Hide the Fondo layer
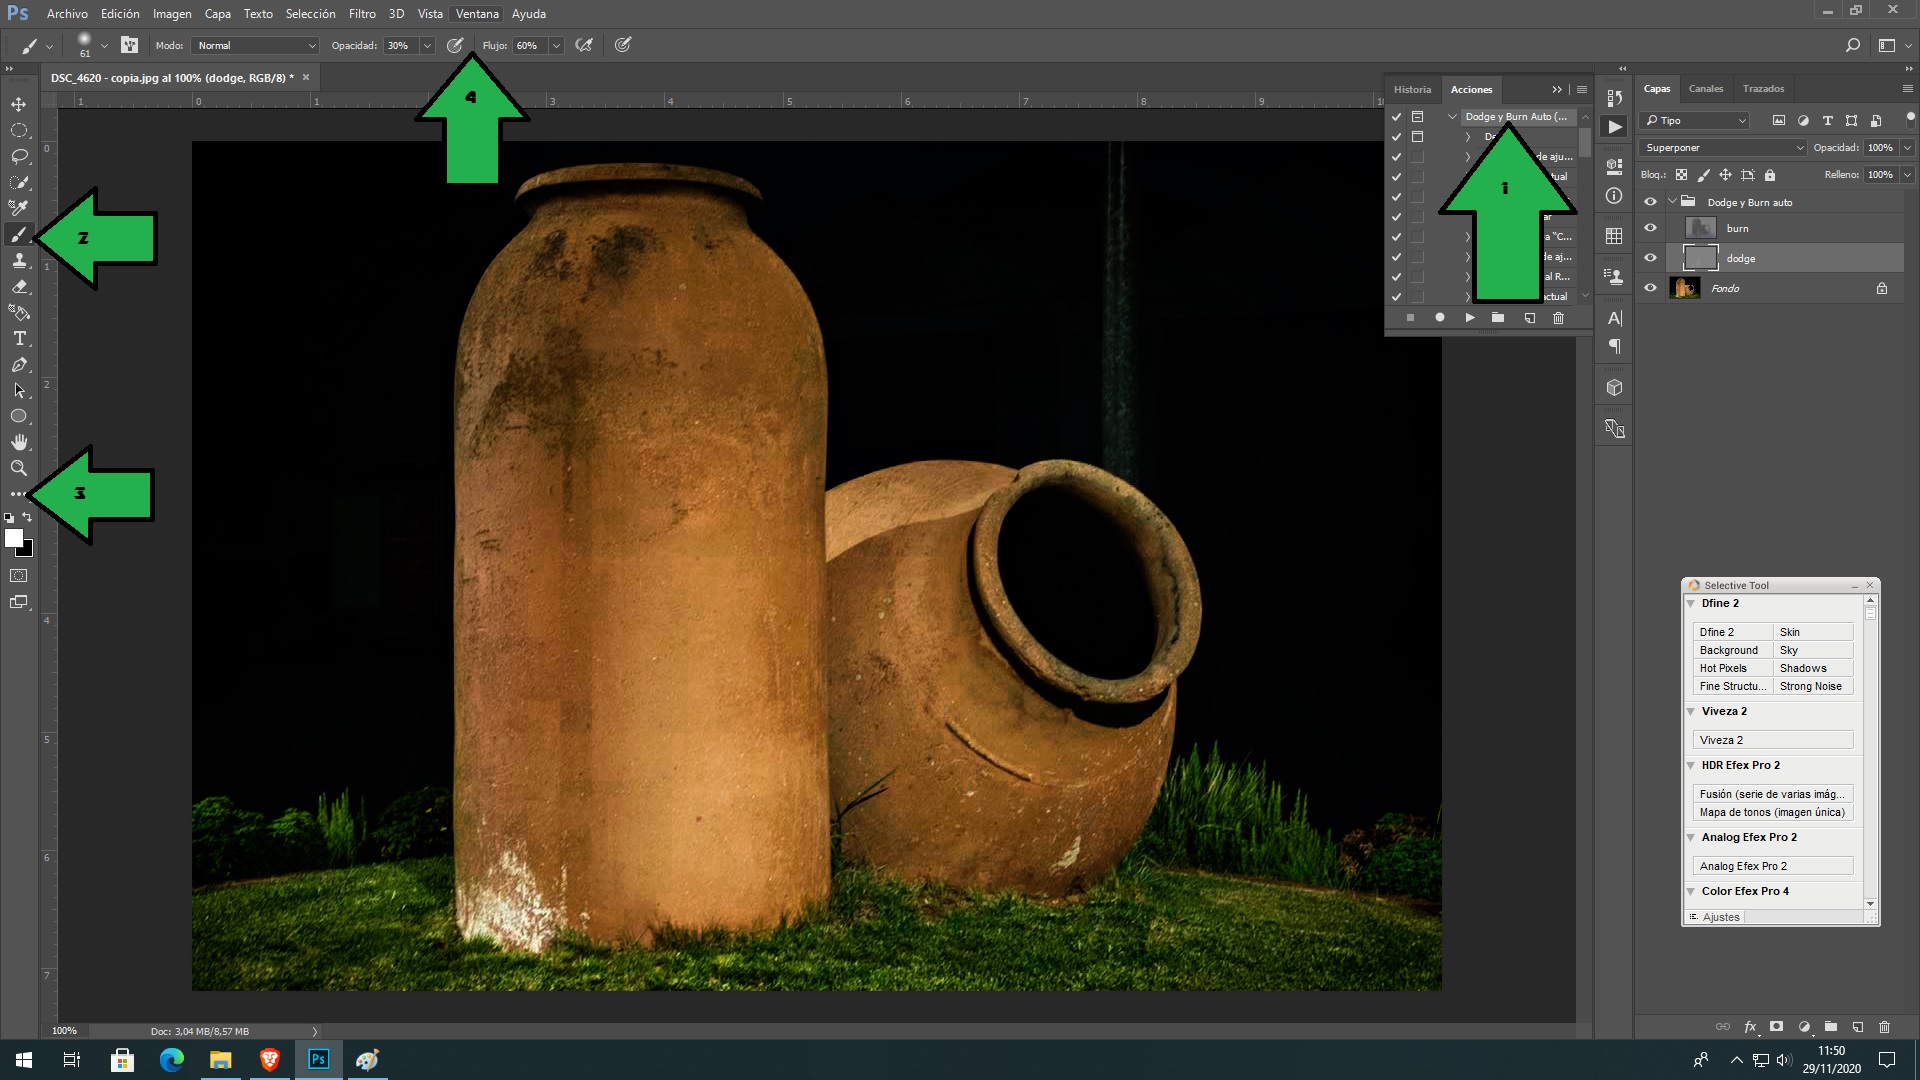 [x=1650, y=288]
